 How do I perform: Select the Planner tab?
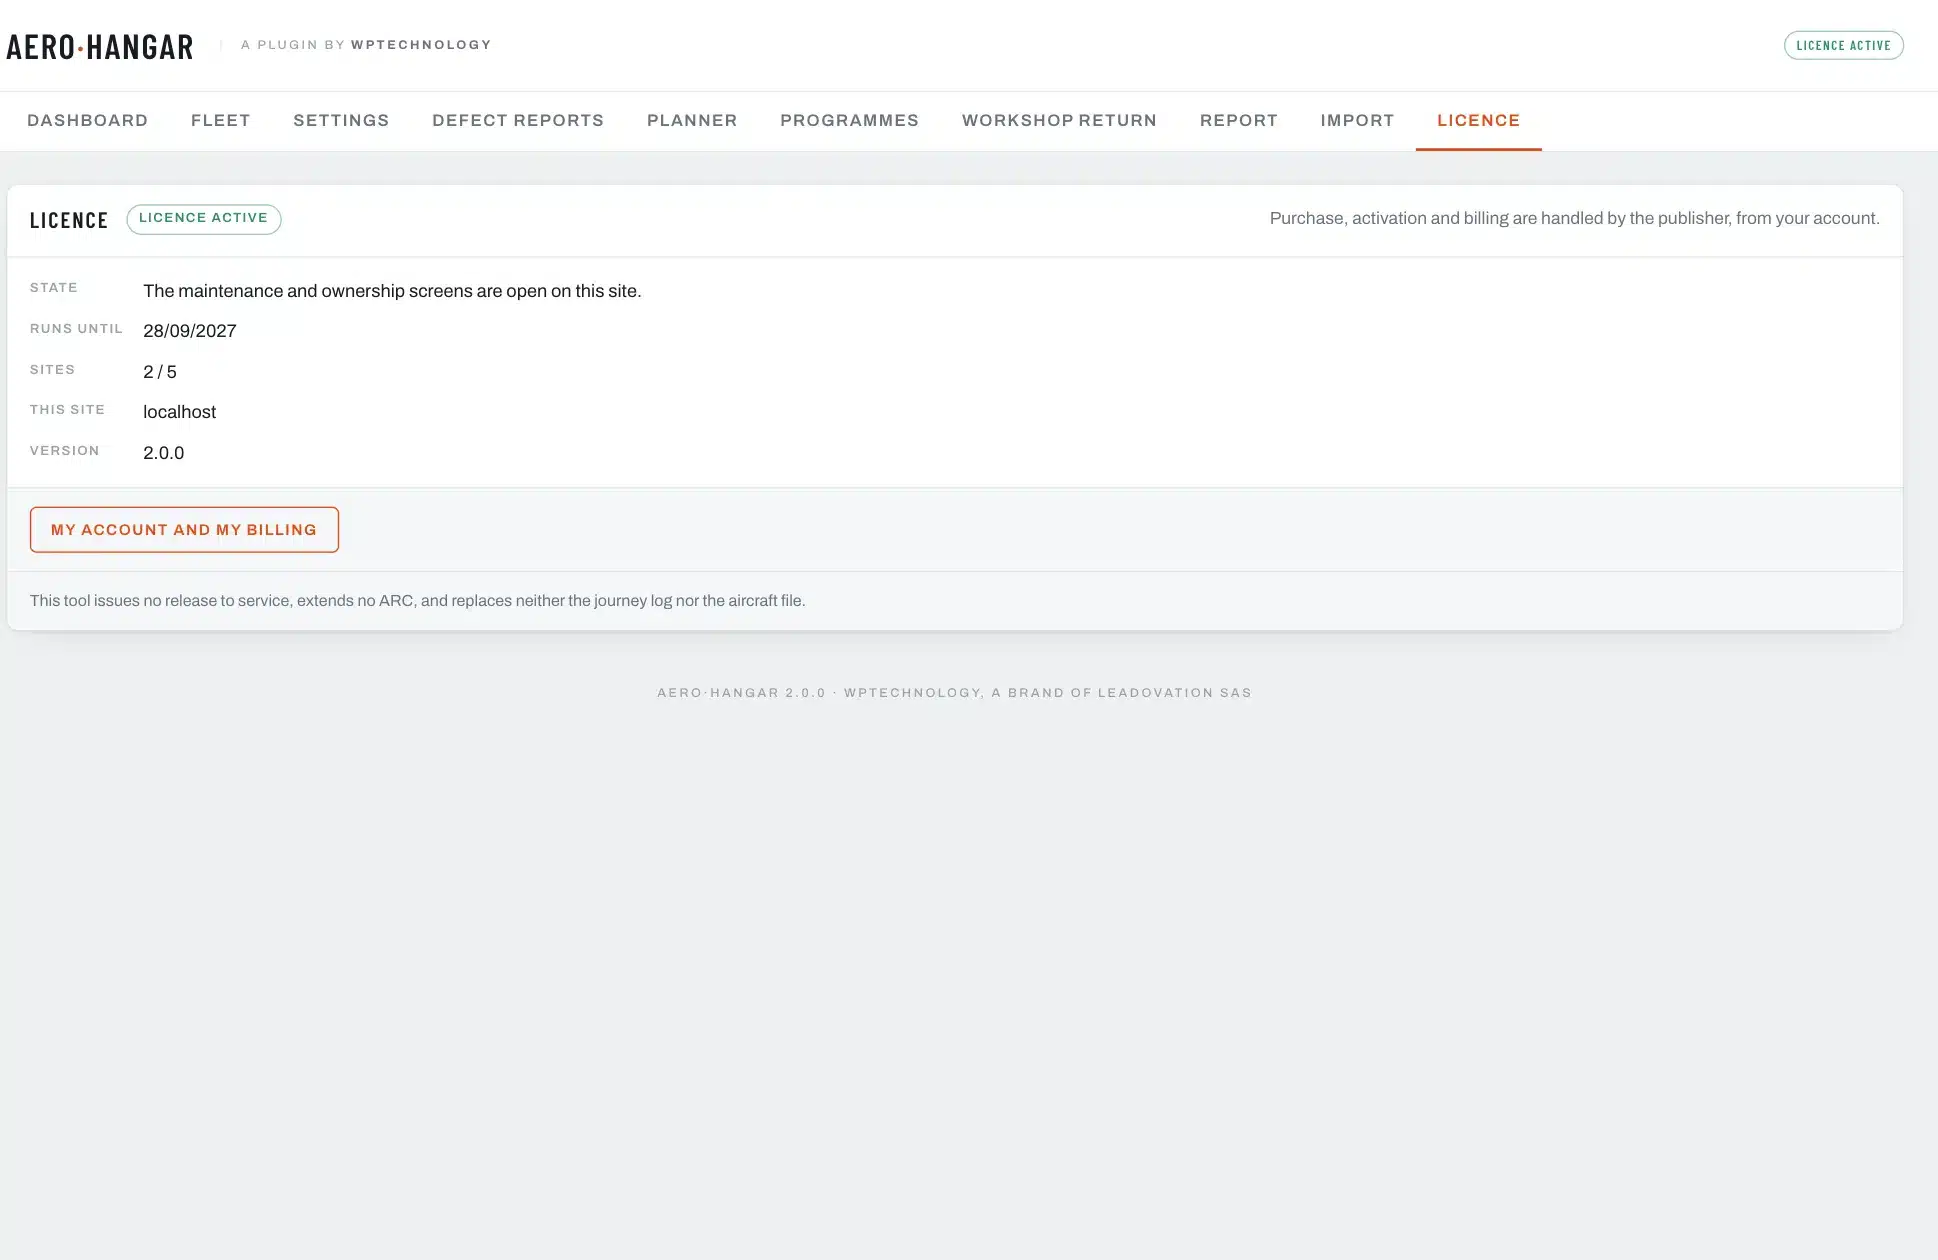coord(692,121)
